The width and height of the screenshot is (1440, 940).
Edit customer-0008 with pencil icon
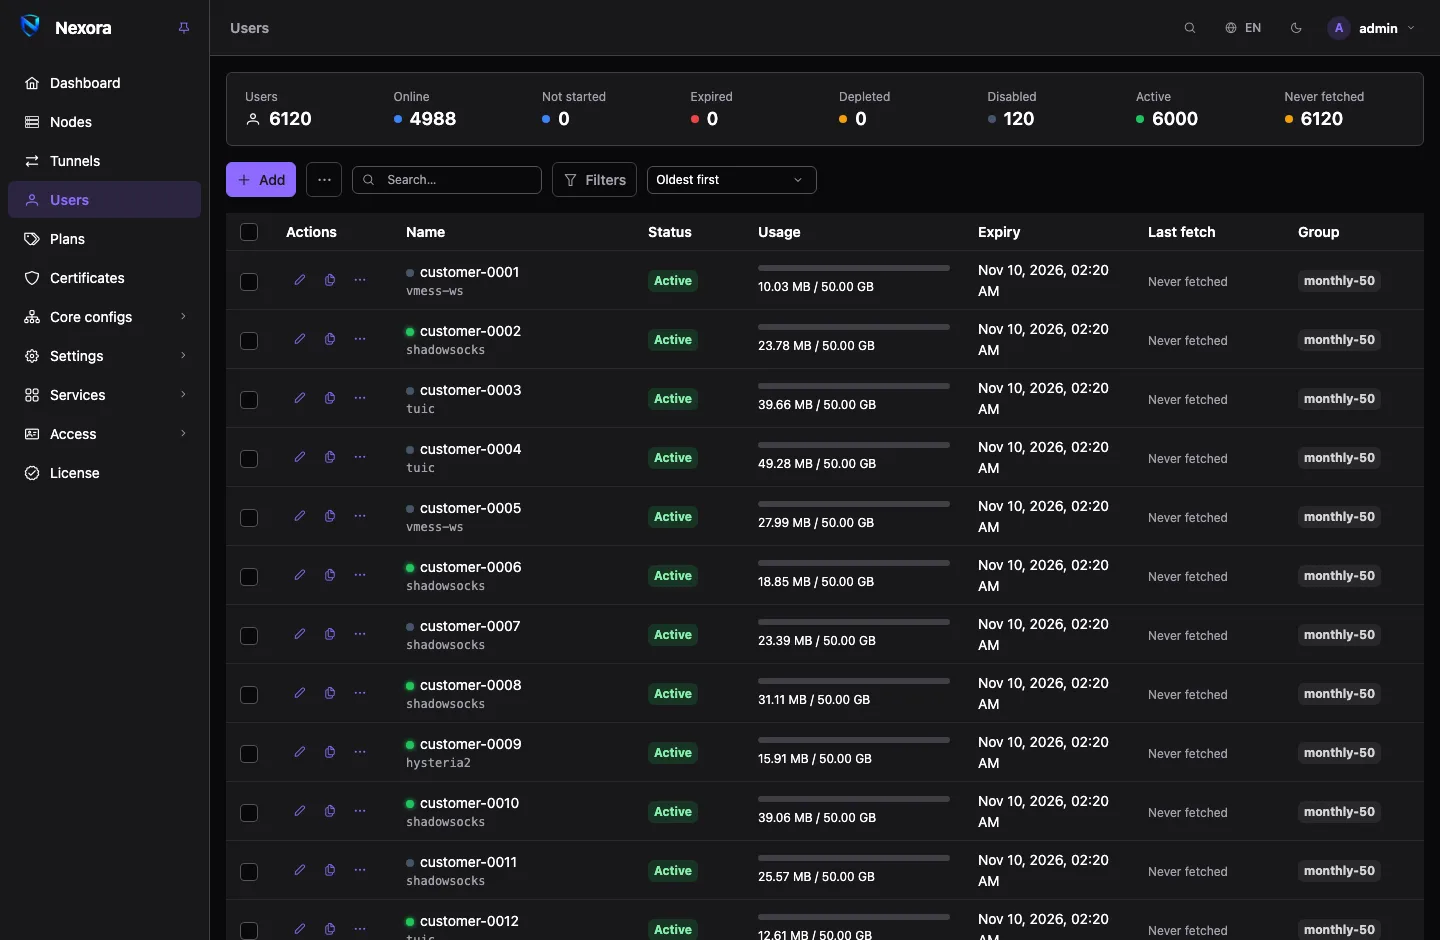pos(300,693)
